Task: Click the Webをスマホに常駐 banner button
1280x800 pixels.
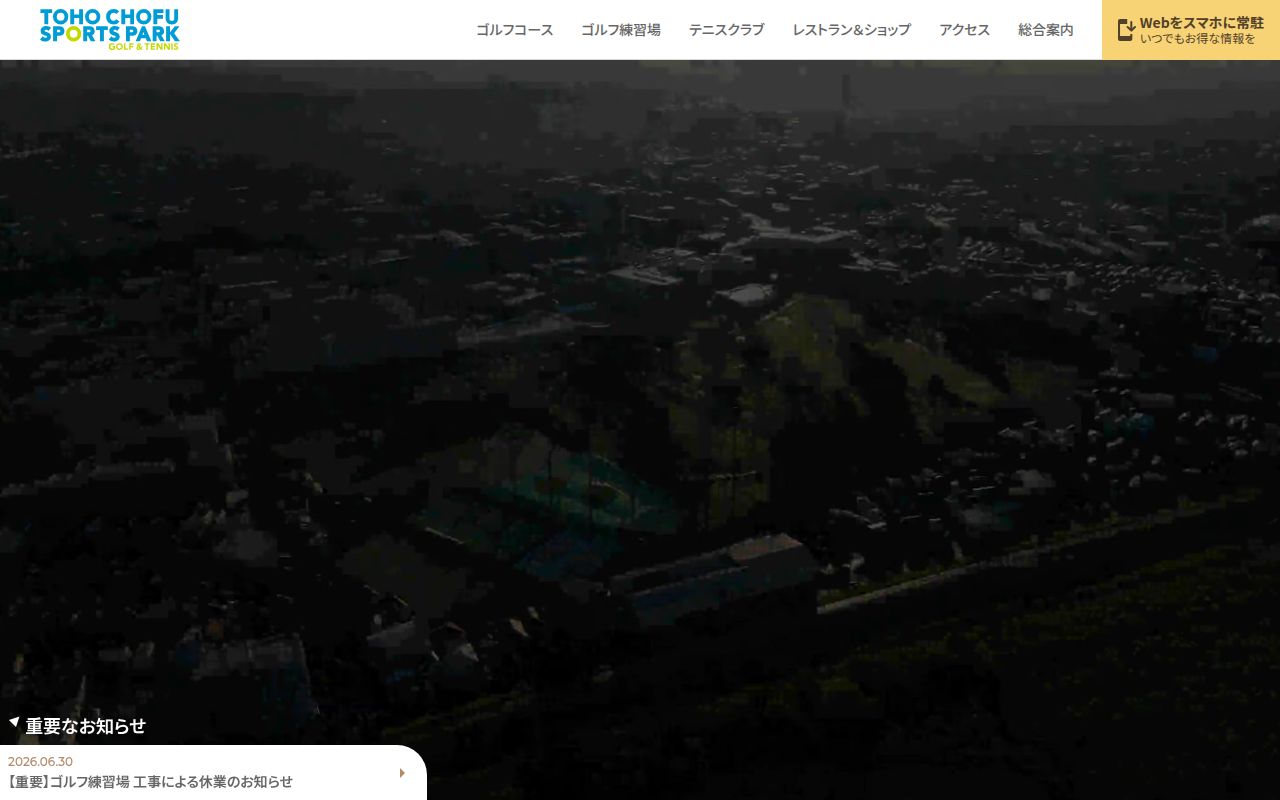Action: click(x=1191, y=30)
